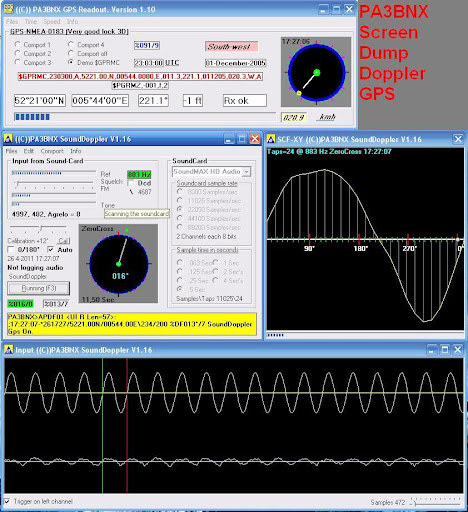The width and height of the screenshot is (468, 512).
Task: Click the latitude field 52°21'00"N
Action: tap(40, 100)
